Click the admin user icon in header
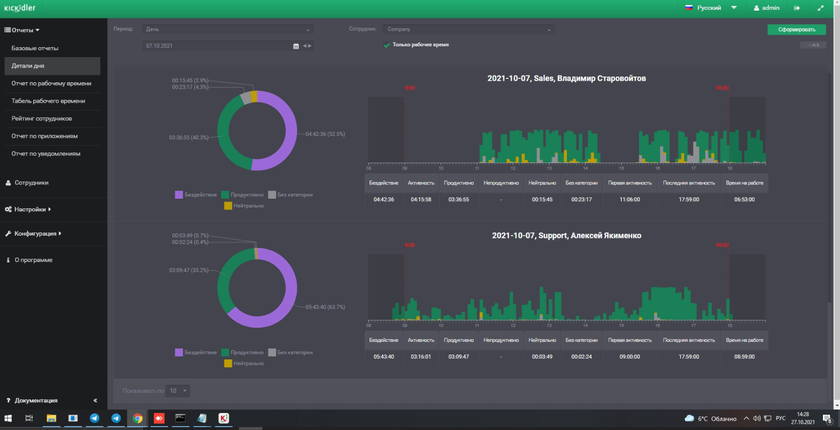The image size is (840, 430). (757, 8)
